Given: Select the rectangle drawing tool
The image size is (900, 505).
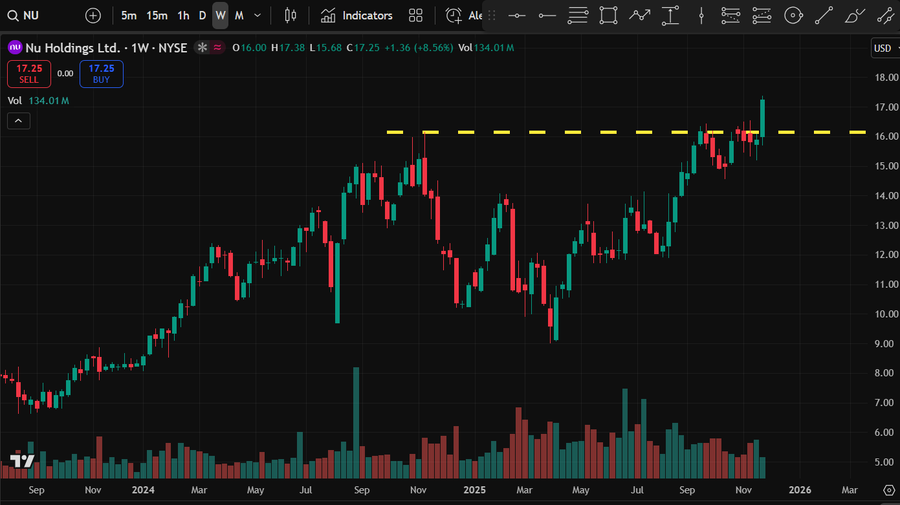Looking at the screenshot, I should pos(608,16).
